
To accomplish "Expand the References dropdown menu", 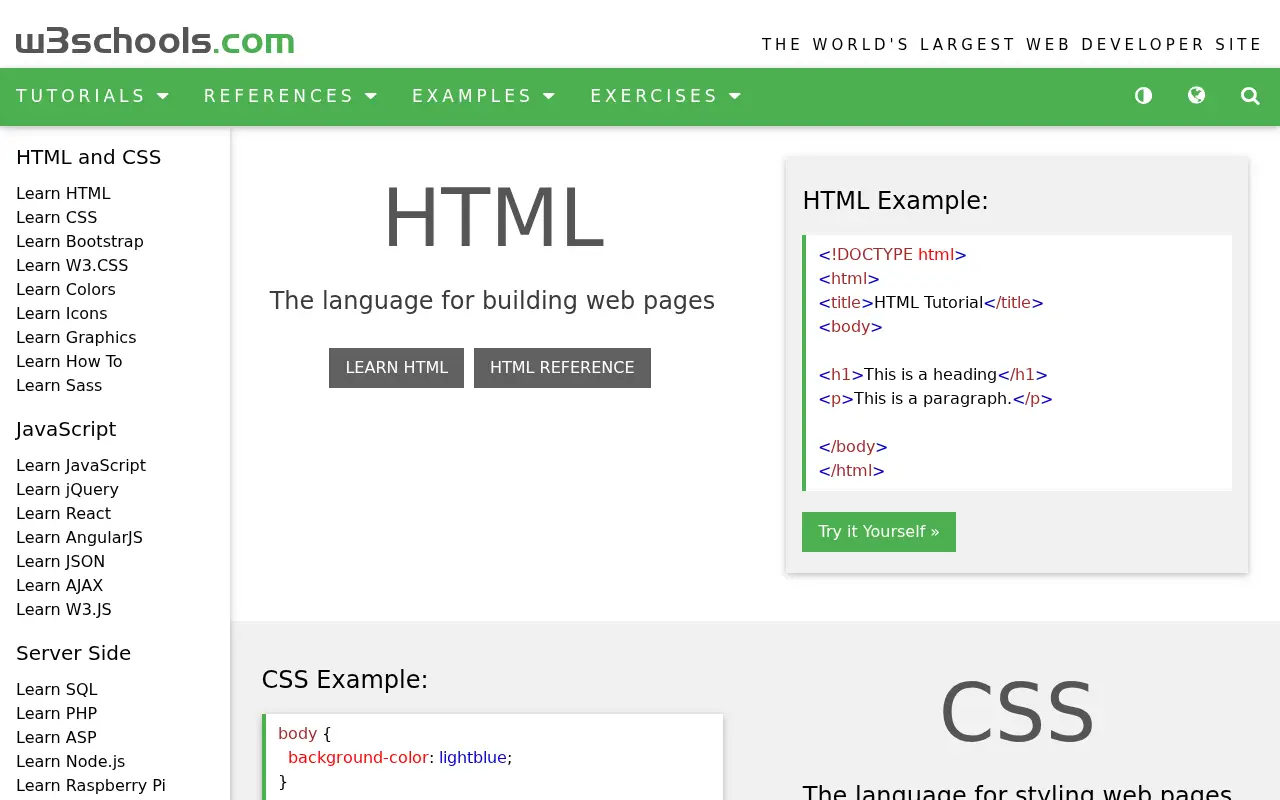I will (x=291, y=96).
